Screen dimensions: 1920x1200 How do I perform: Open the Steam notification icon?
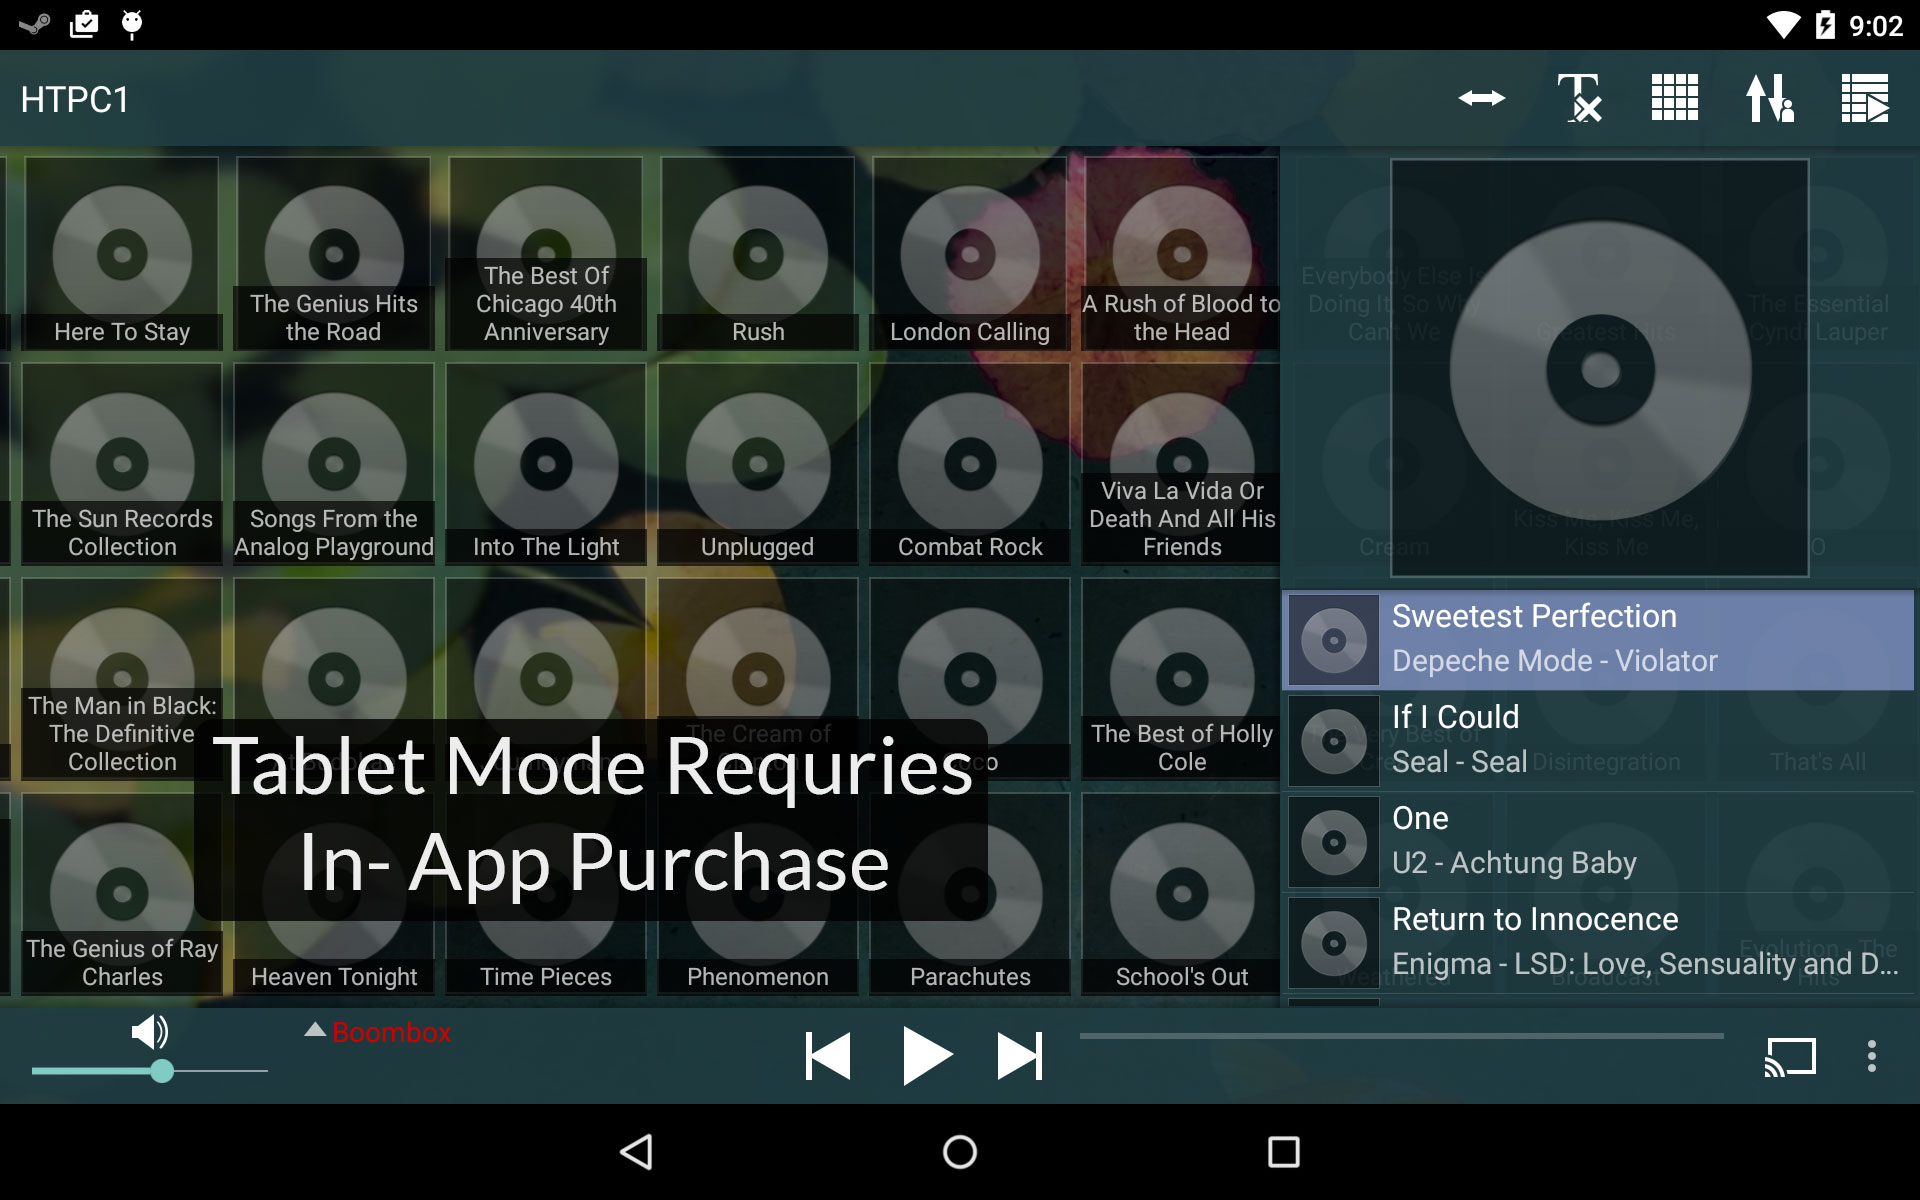pos(35,24)
